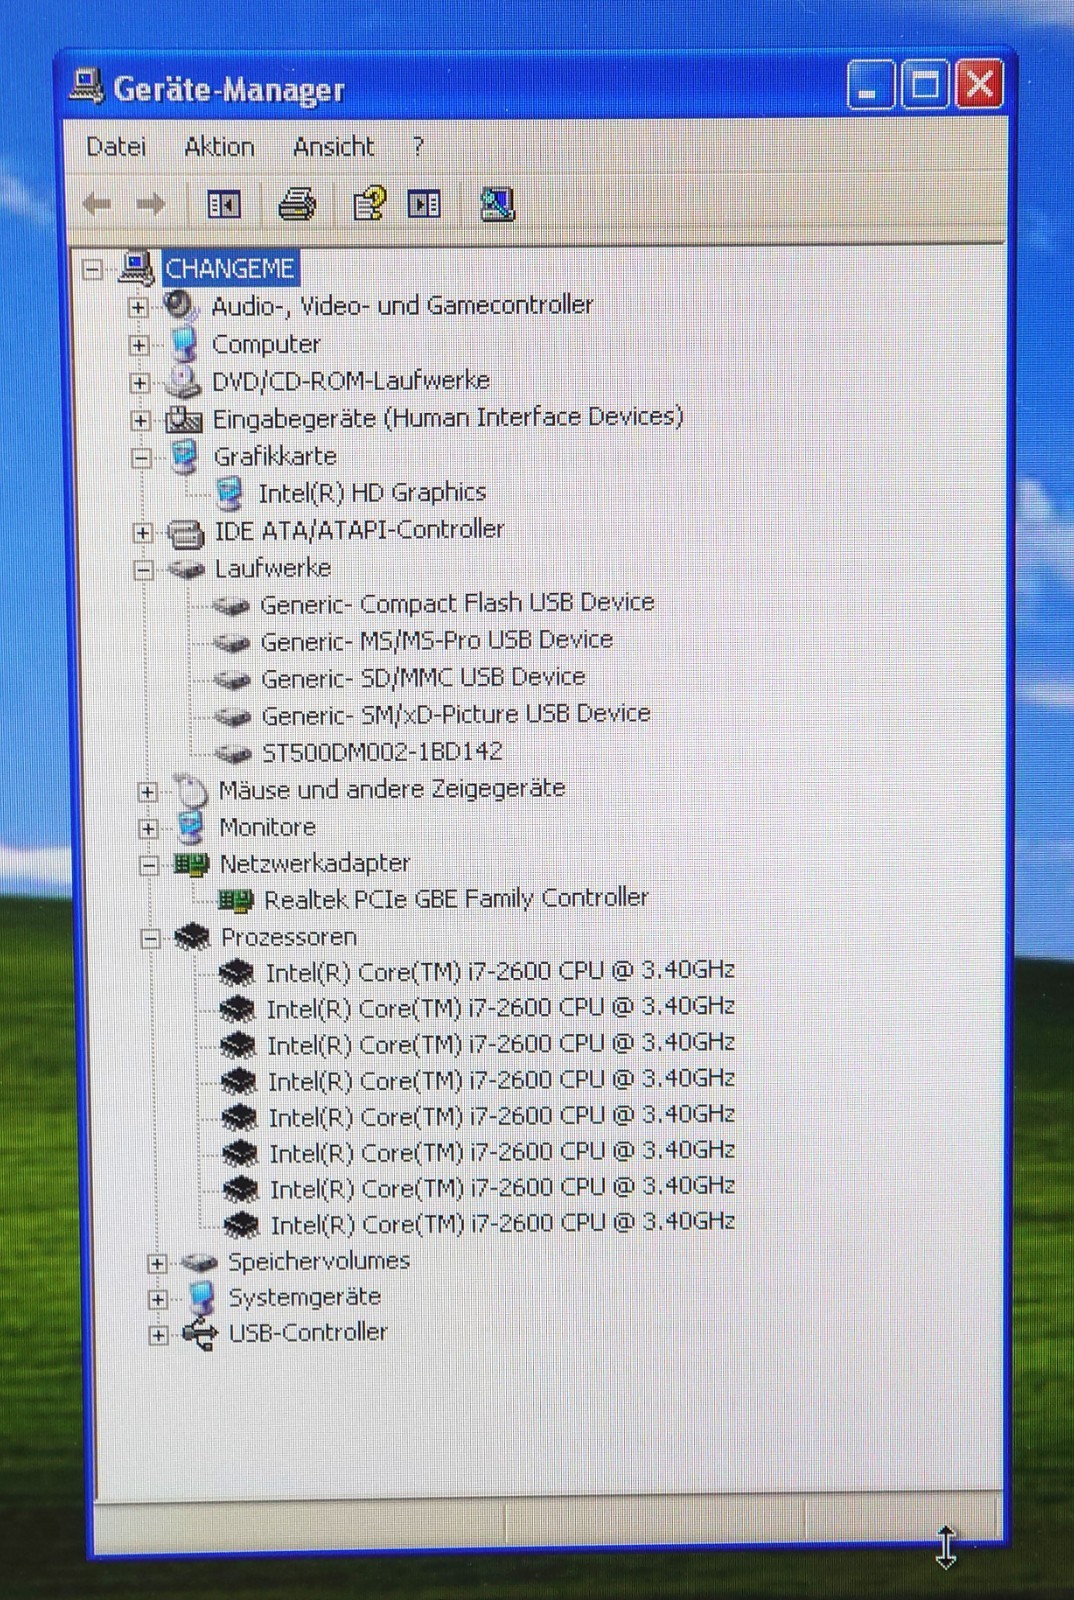This screenshot has height=1600, width=1074.
Task: Select Generic- MS/MS-Pro USB Device
Action: pyautogui.click(x=436, y=640)
